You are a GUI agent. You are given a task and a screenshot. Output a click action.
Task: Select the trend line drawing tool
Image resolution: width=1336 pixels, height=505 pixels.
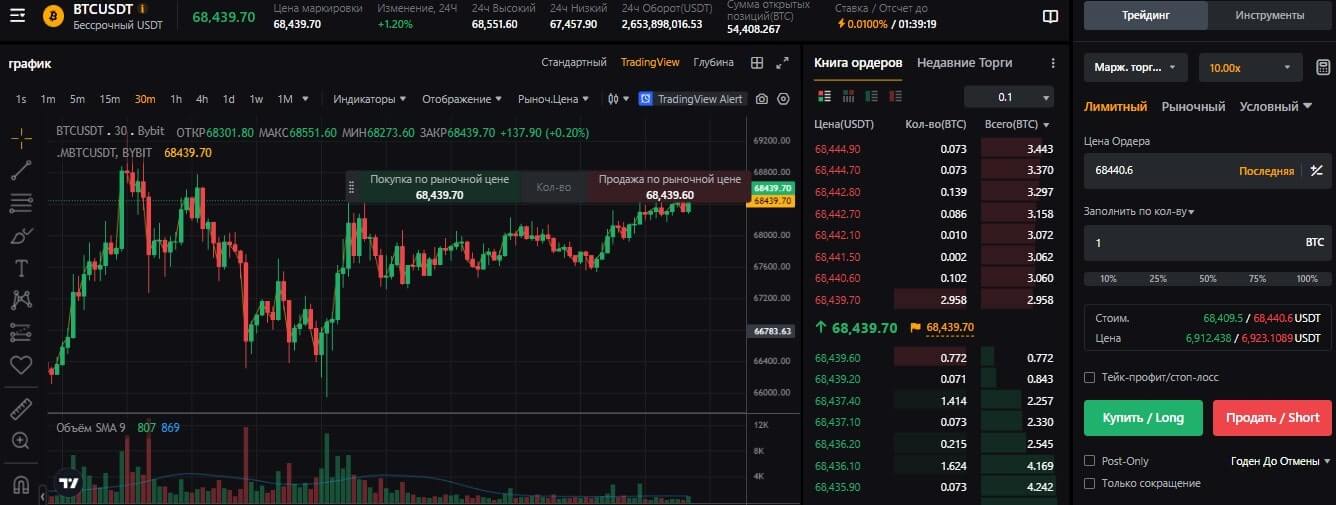pyautogui.click(x=20, y=171)
